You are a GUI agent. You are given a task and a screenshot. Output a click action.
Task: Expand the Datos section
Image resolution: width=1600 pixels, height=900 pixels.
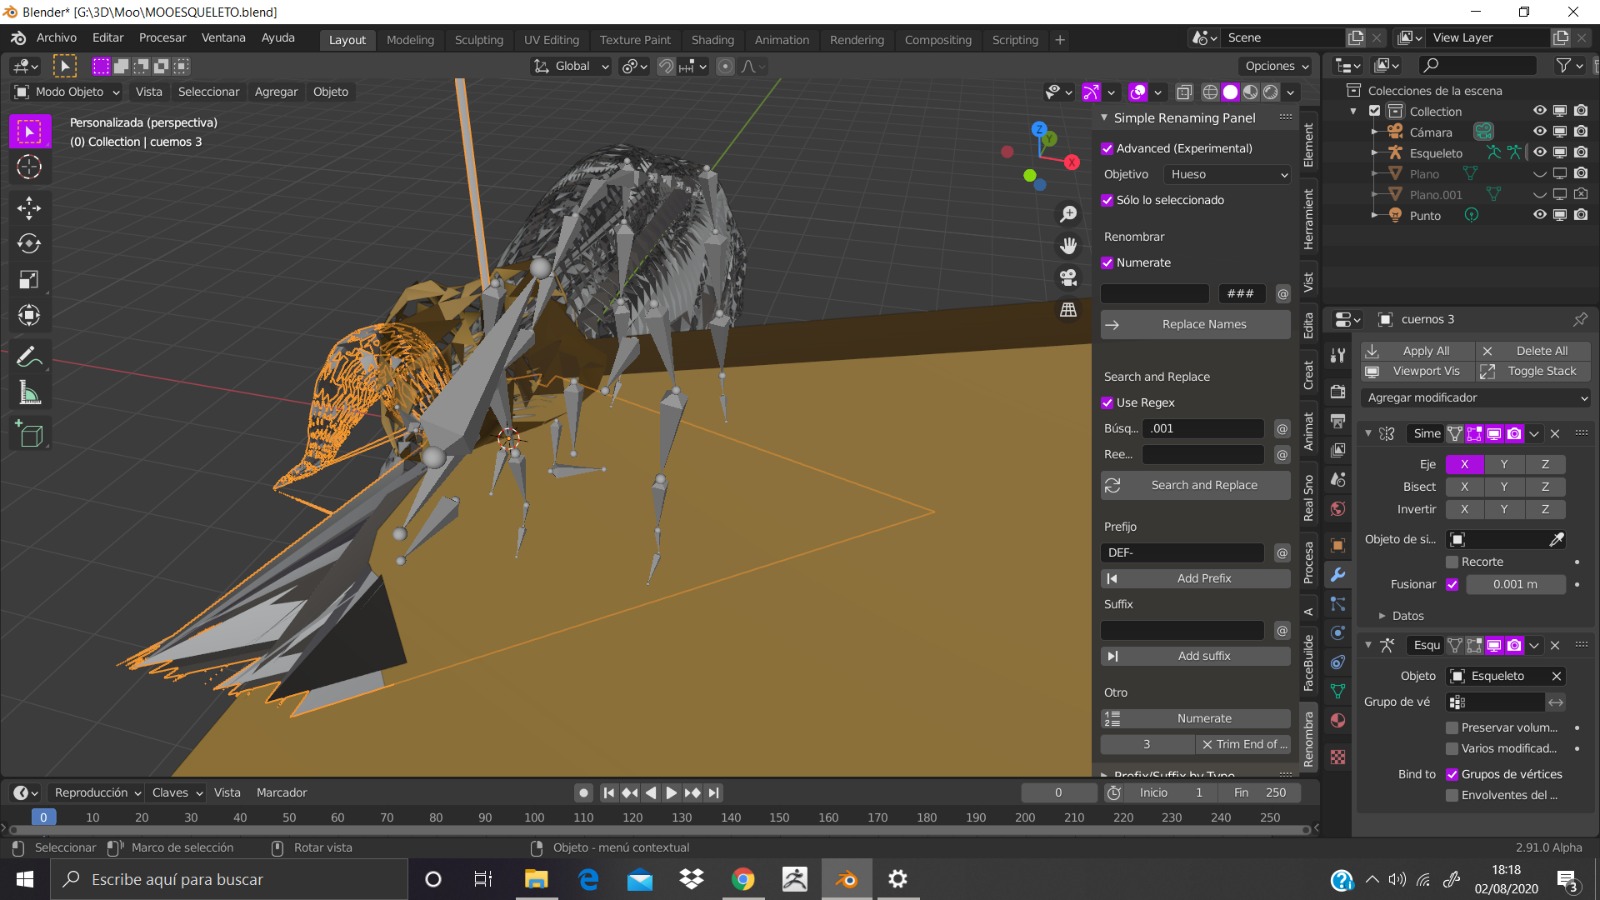1401,616
